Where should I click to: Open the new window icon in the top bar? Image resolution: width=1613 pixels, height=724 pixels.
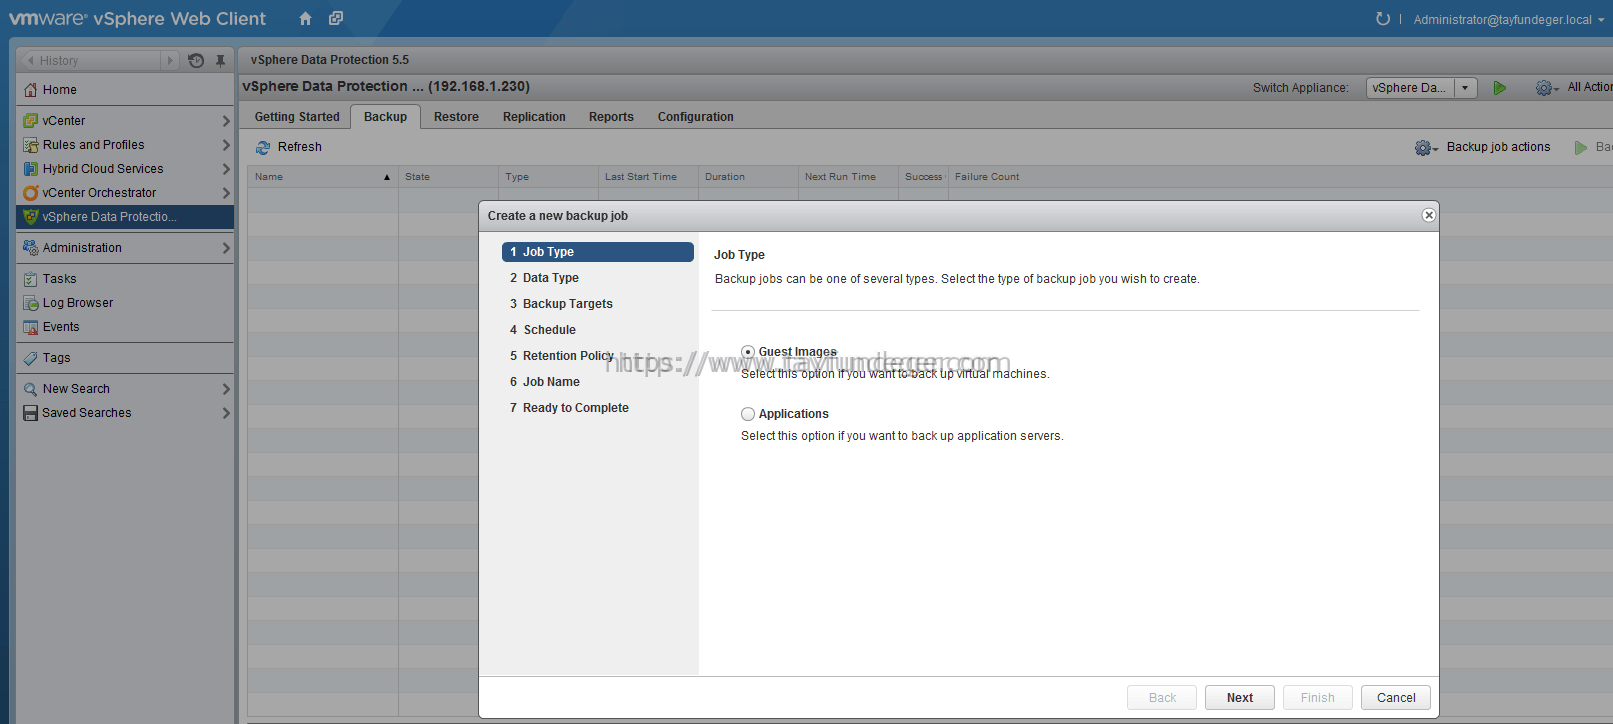click(x=336, y=19)
